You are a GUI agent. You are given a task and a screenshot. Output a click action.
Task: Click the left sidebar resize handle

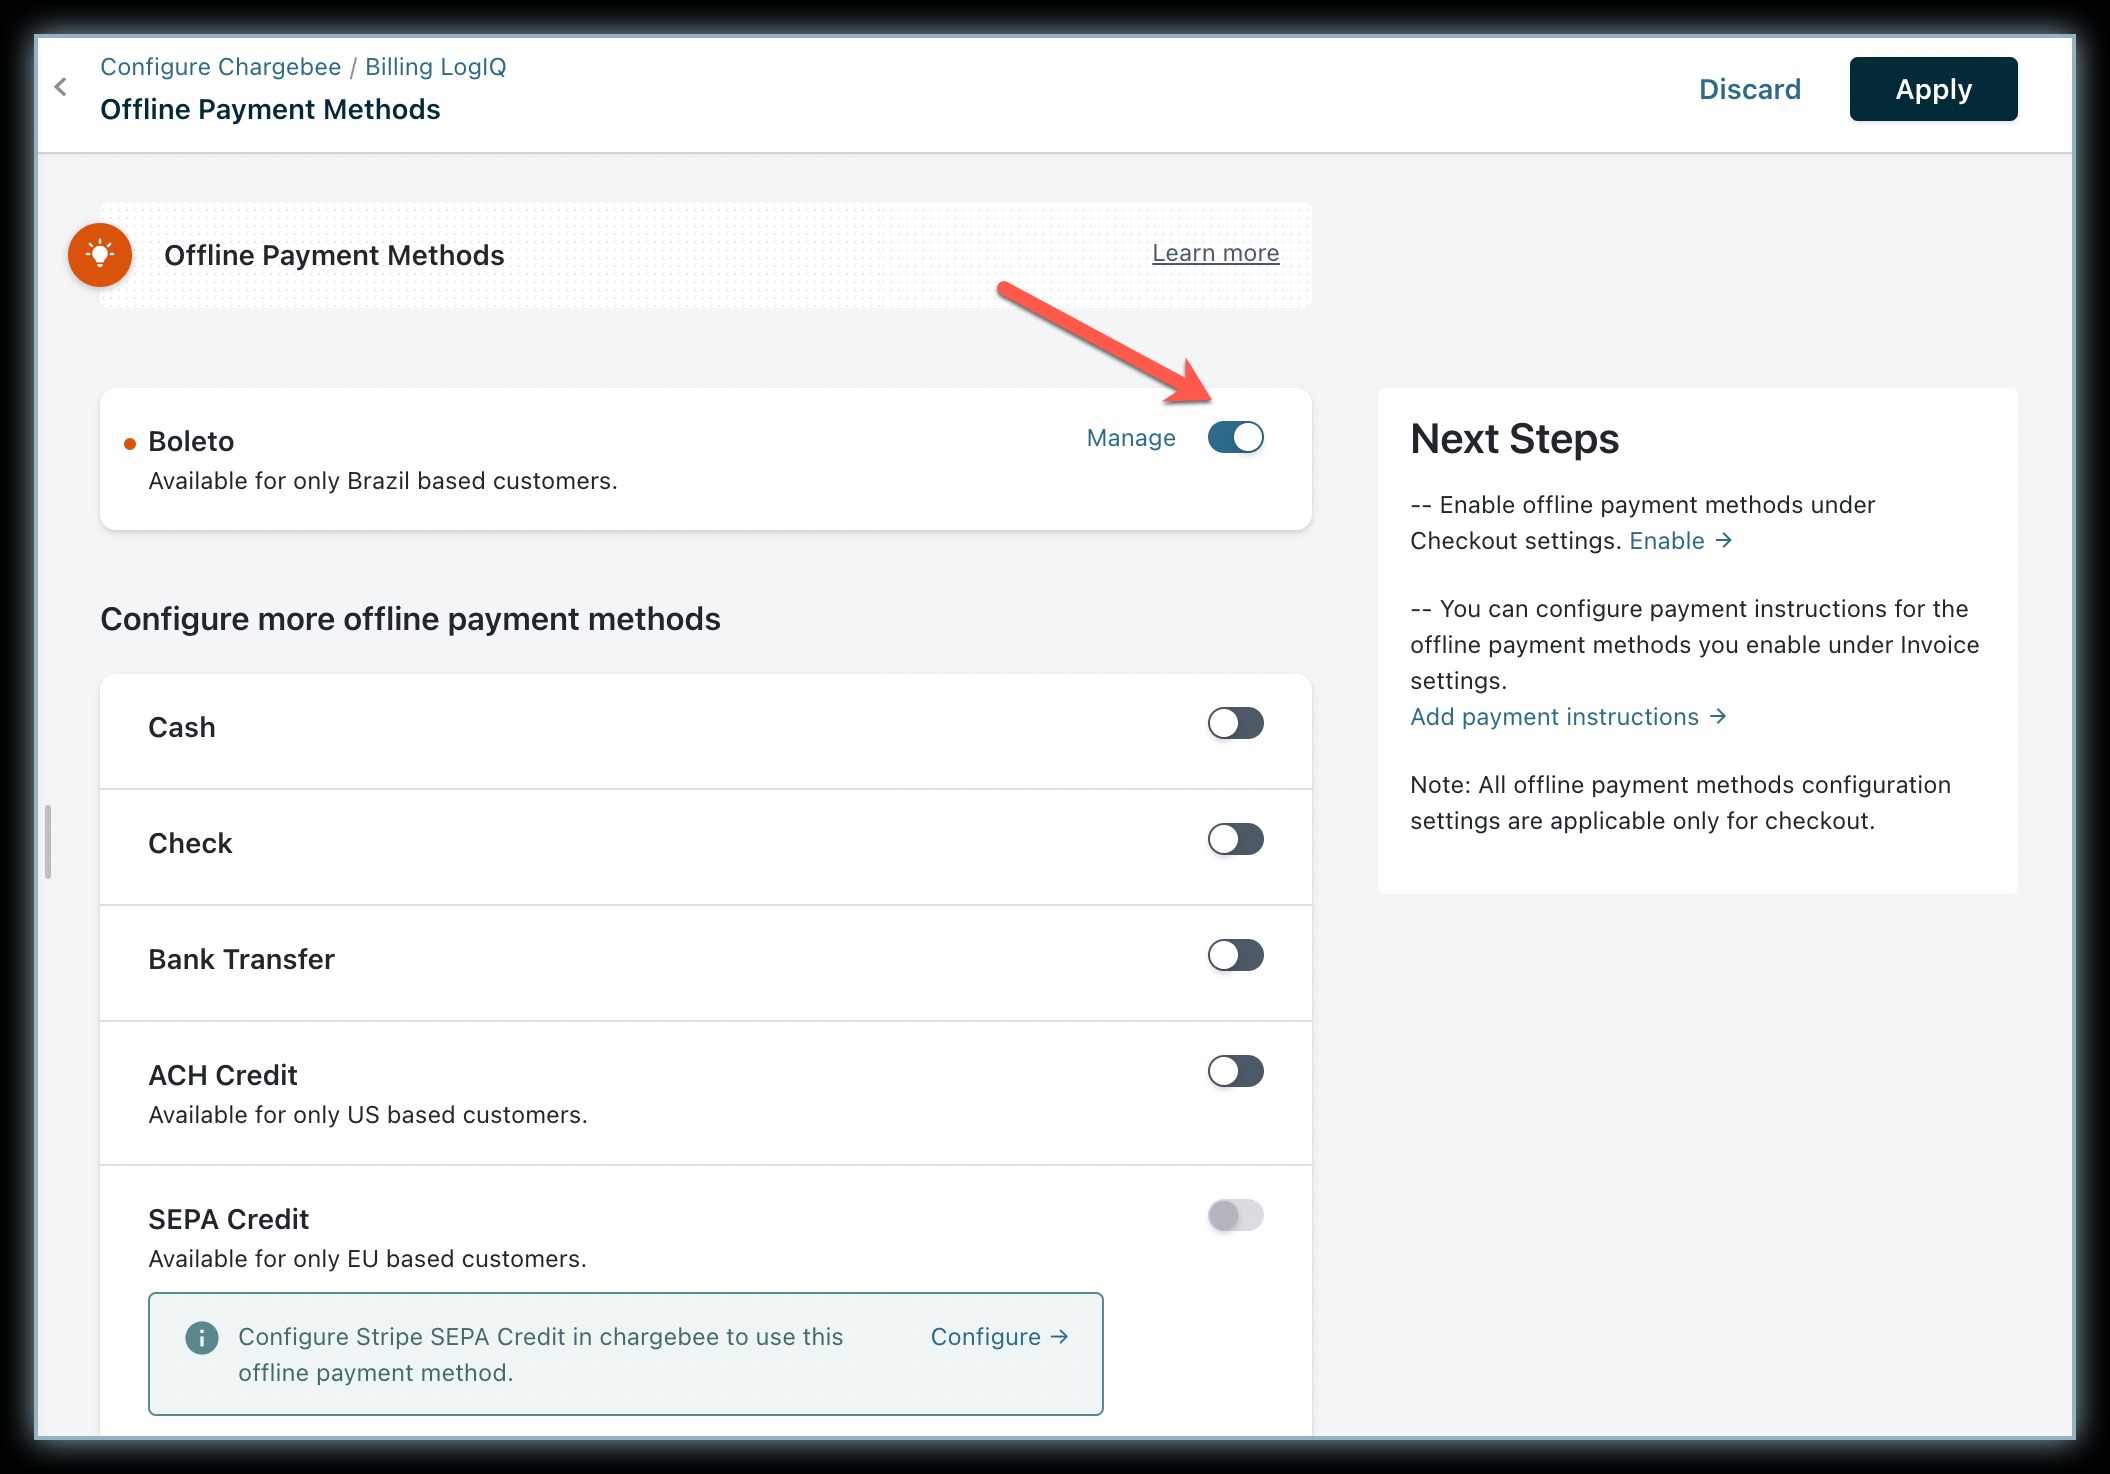coord(48,841)
